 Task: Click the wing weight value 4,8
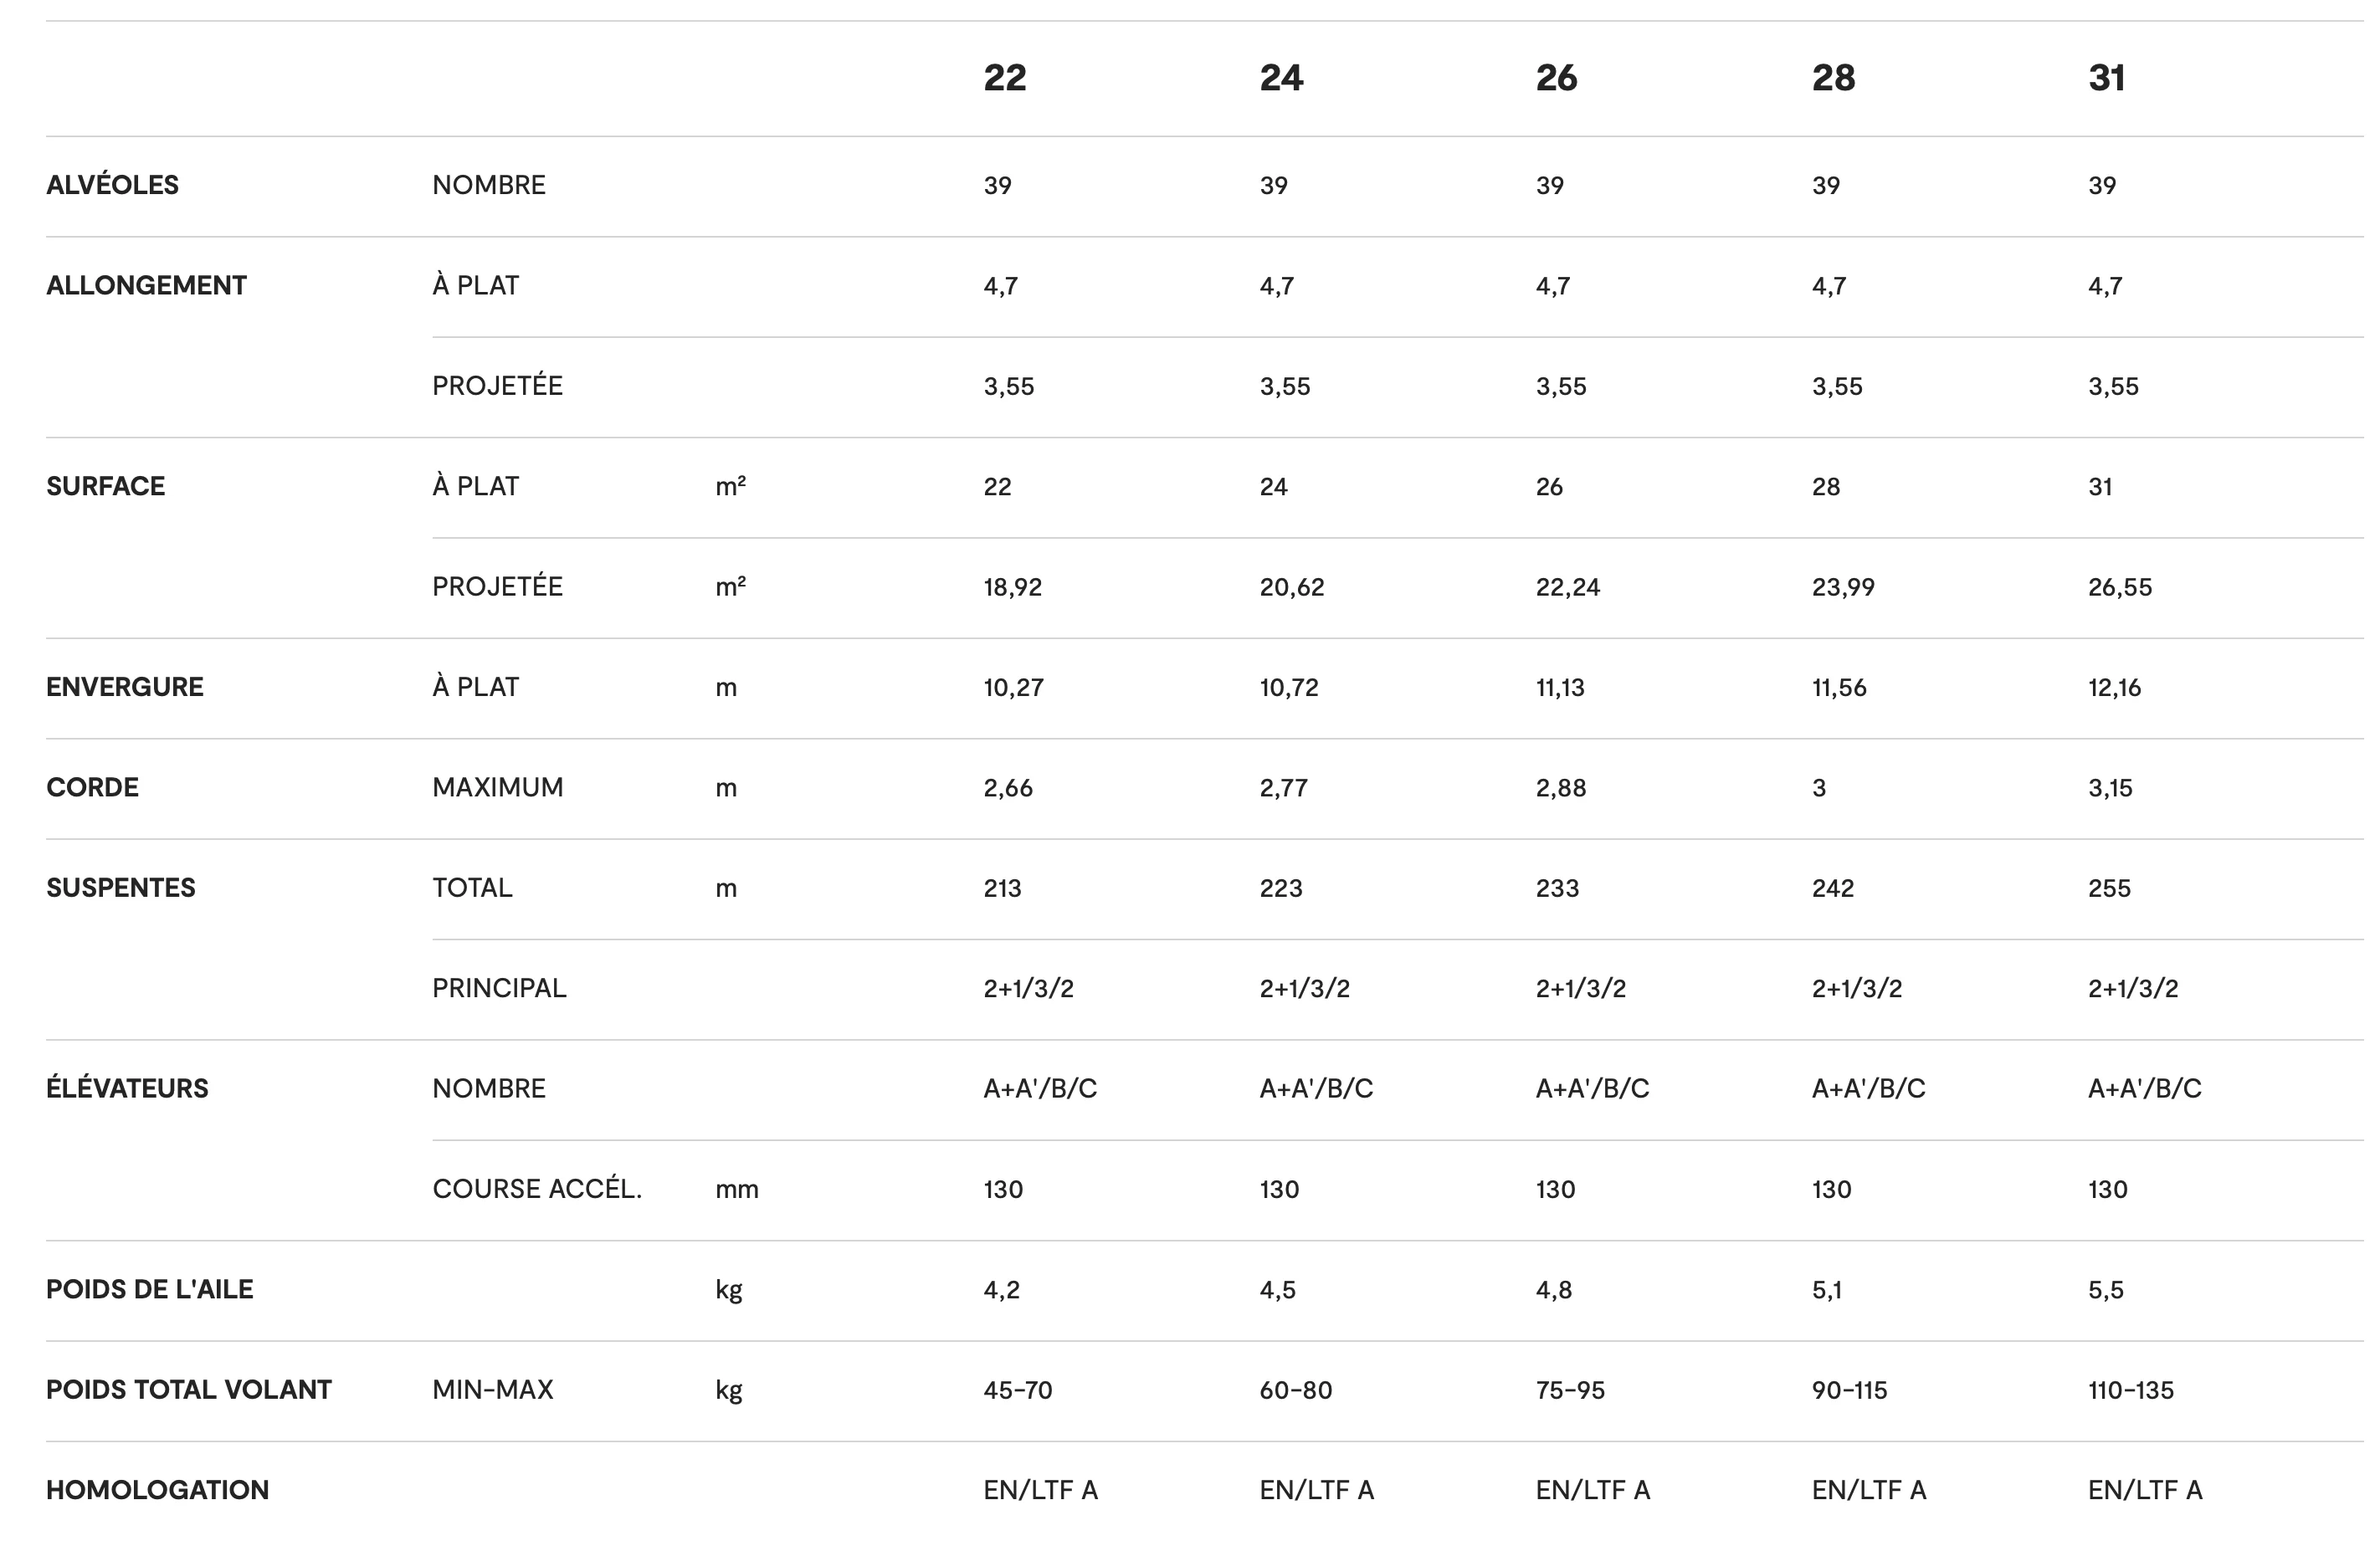[x=1553, y=1290]
